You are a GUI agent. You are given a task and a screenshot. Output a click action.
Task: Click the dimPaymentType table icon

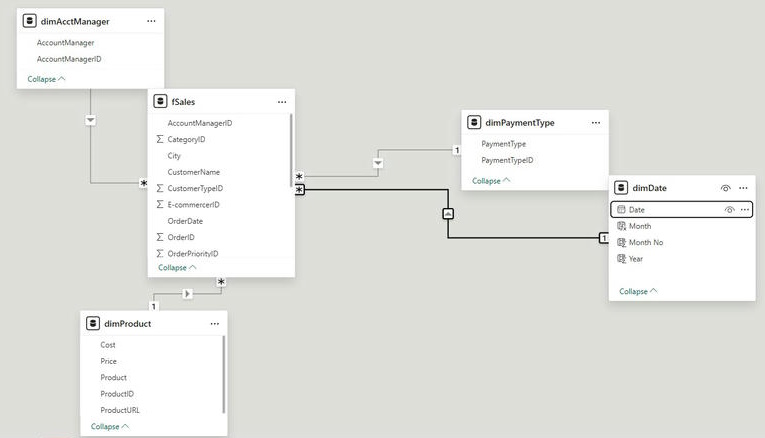click(474, 122)
